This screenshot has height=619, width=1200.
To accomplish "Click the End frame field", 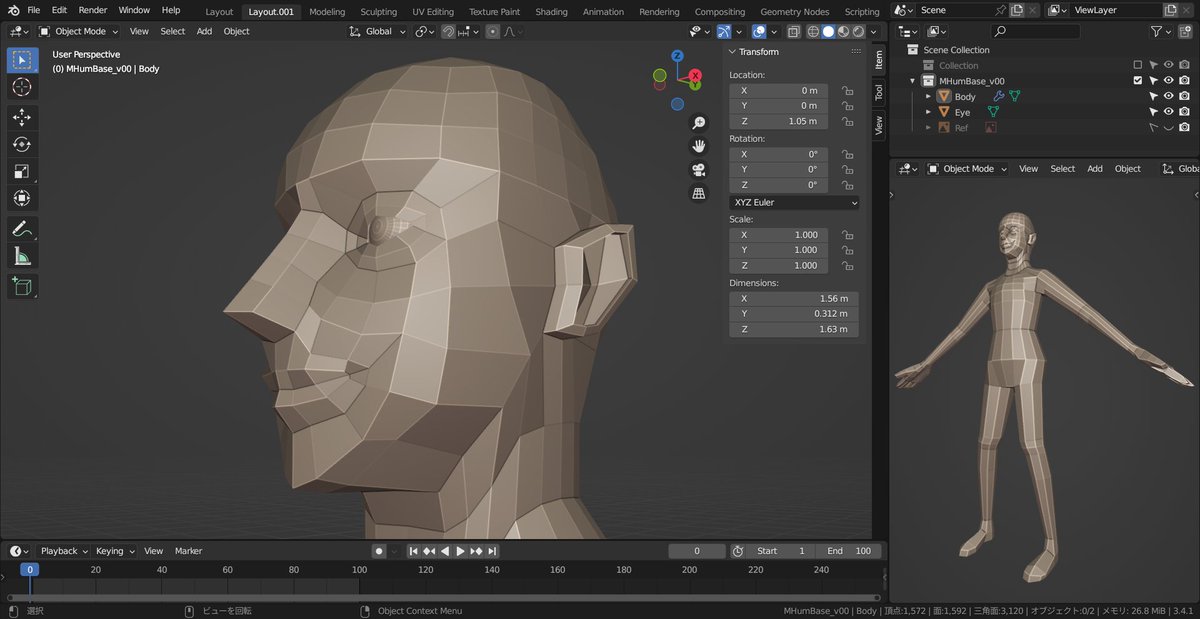I will coord(849,551).
